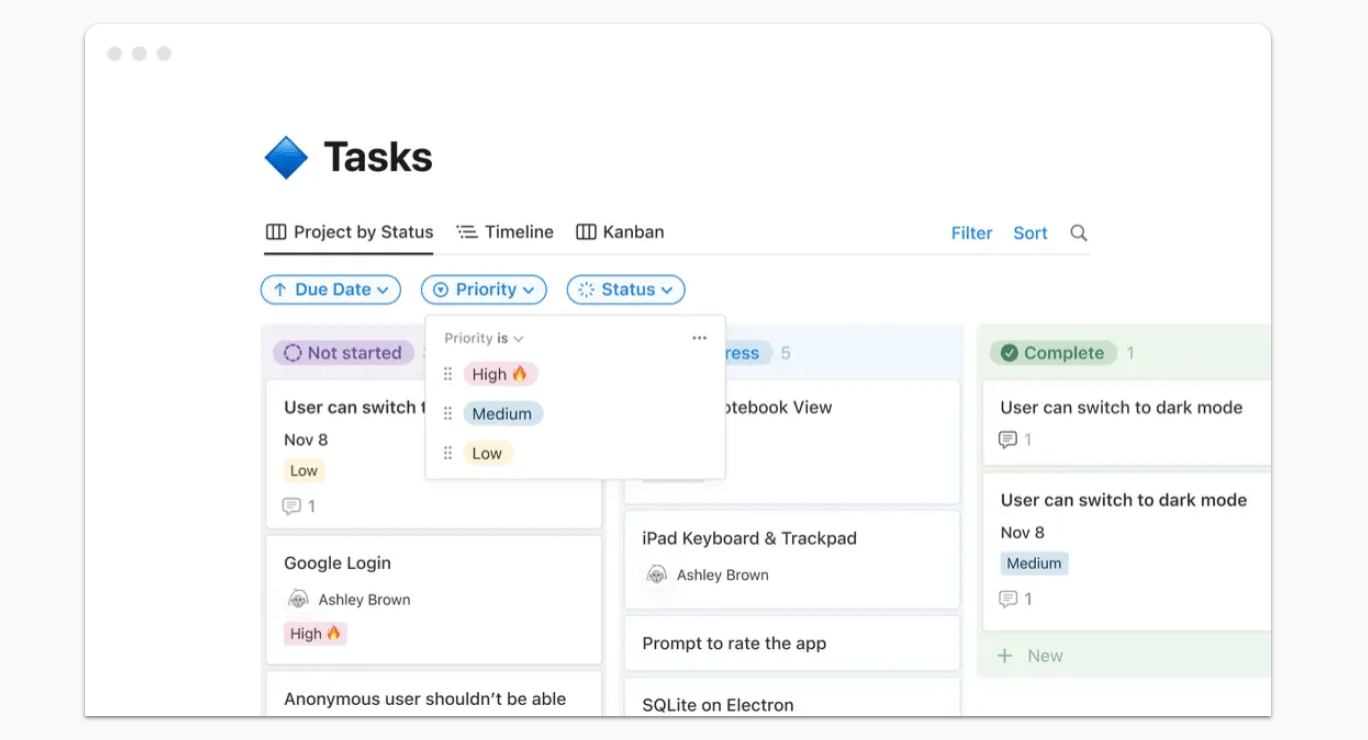Image resolution: width=1368 pixels, height=740 pixels.
Task: Open the three-dot menu in Priority popup
Action: (699, 338)
